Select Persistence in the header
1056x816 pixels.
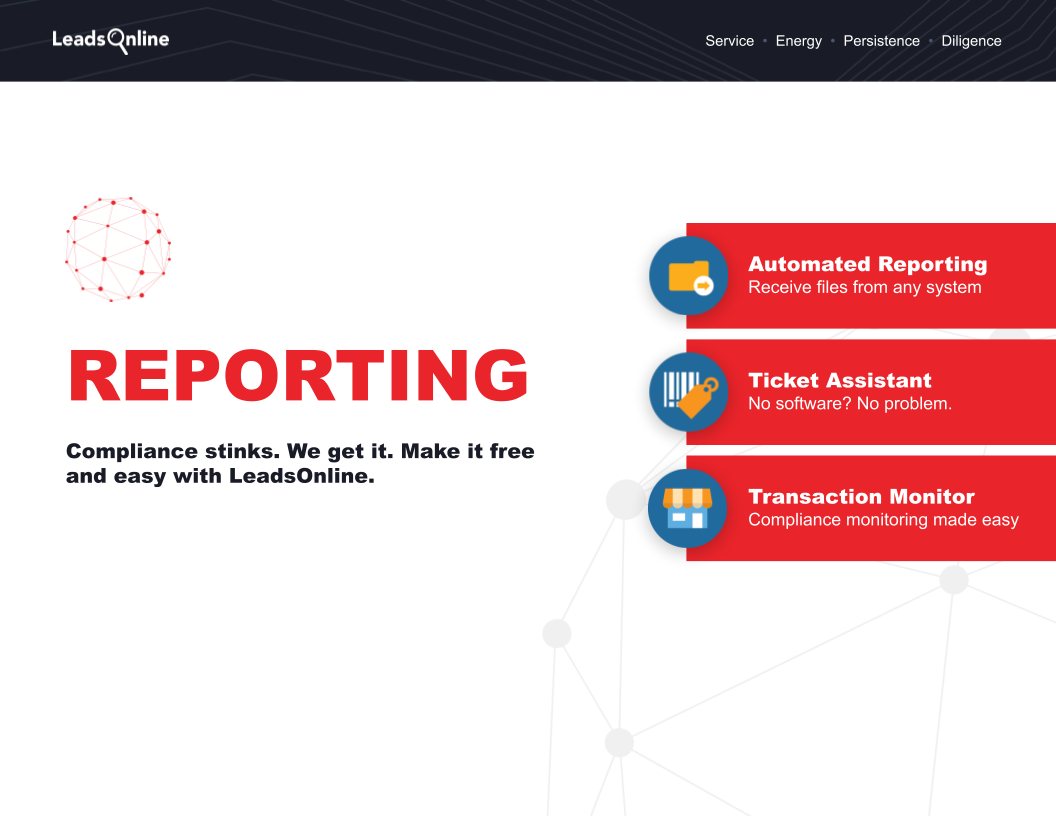tap(882, 41)
